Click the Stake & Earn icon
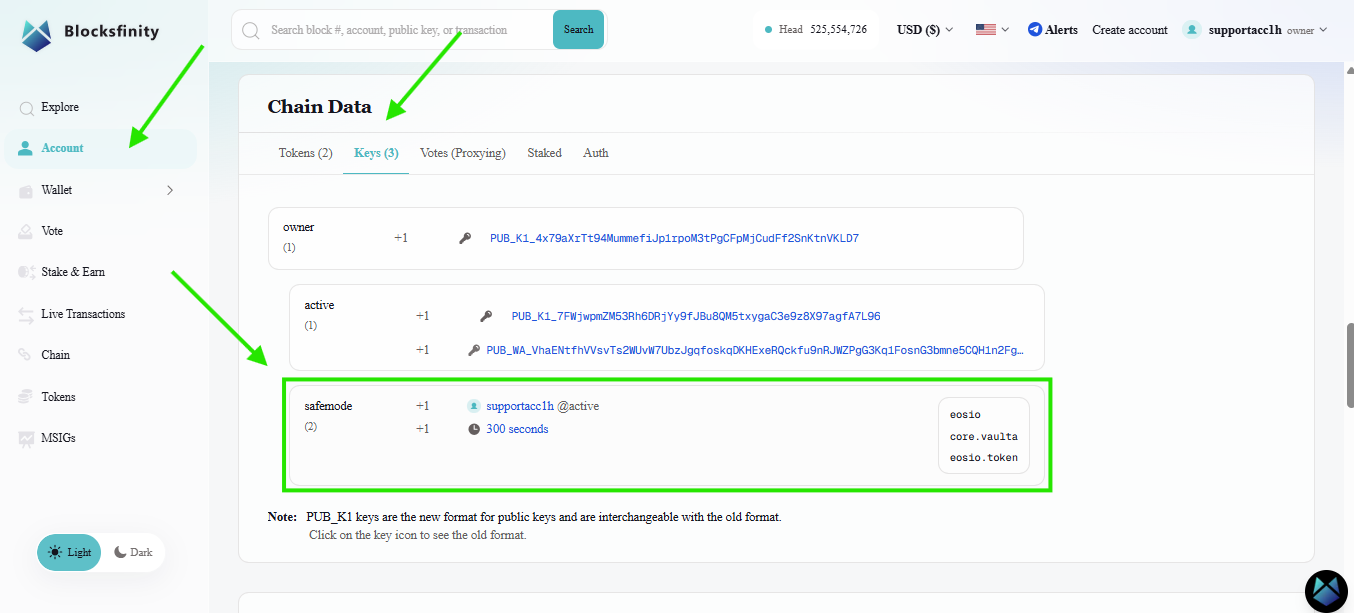The image size is (1354, 613). pyautogui.click(x=26, y=272)
